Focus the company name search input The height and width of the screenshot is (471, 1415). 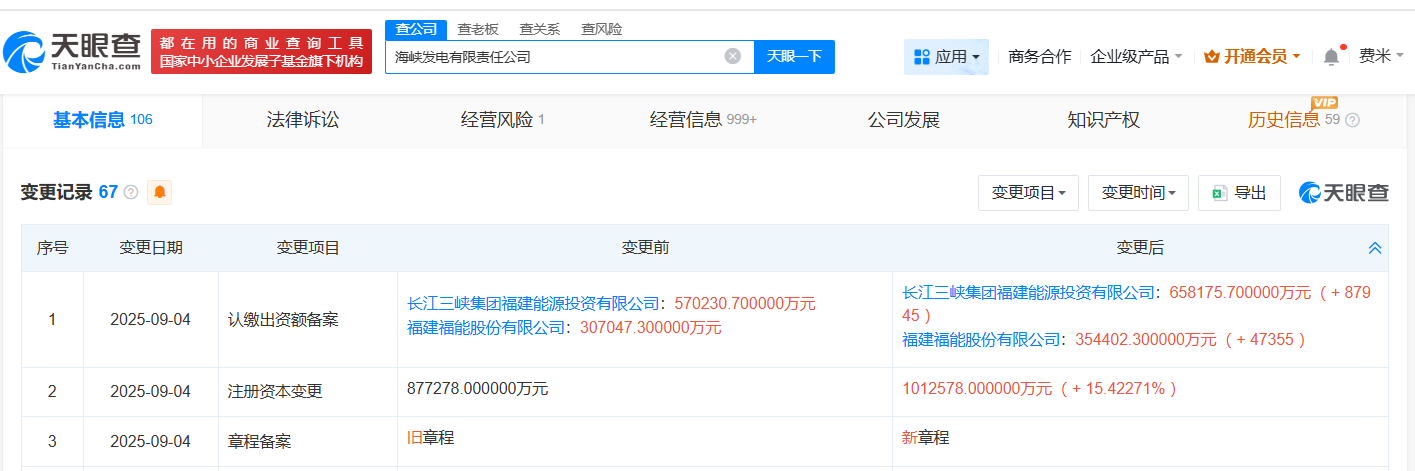[555, 57]
